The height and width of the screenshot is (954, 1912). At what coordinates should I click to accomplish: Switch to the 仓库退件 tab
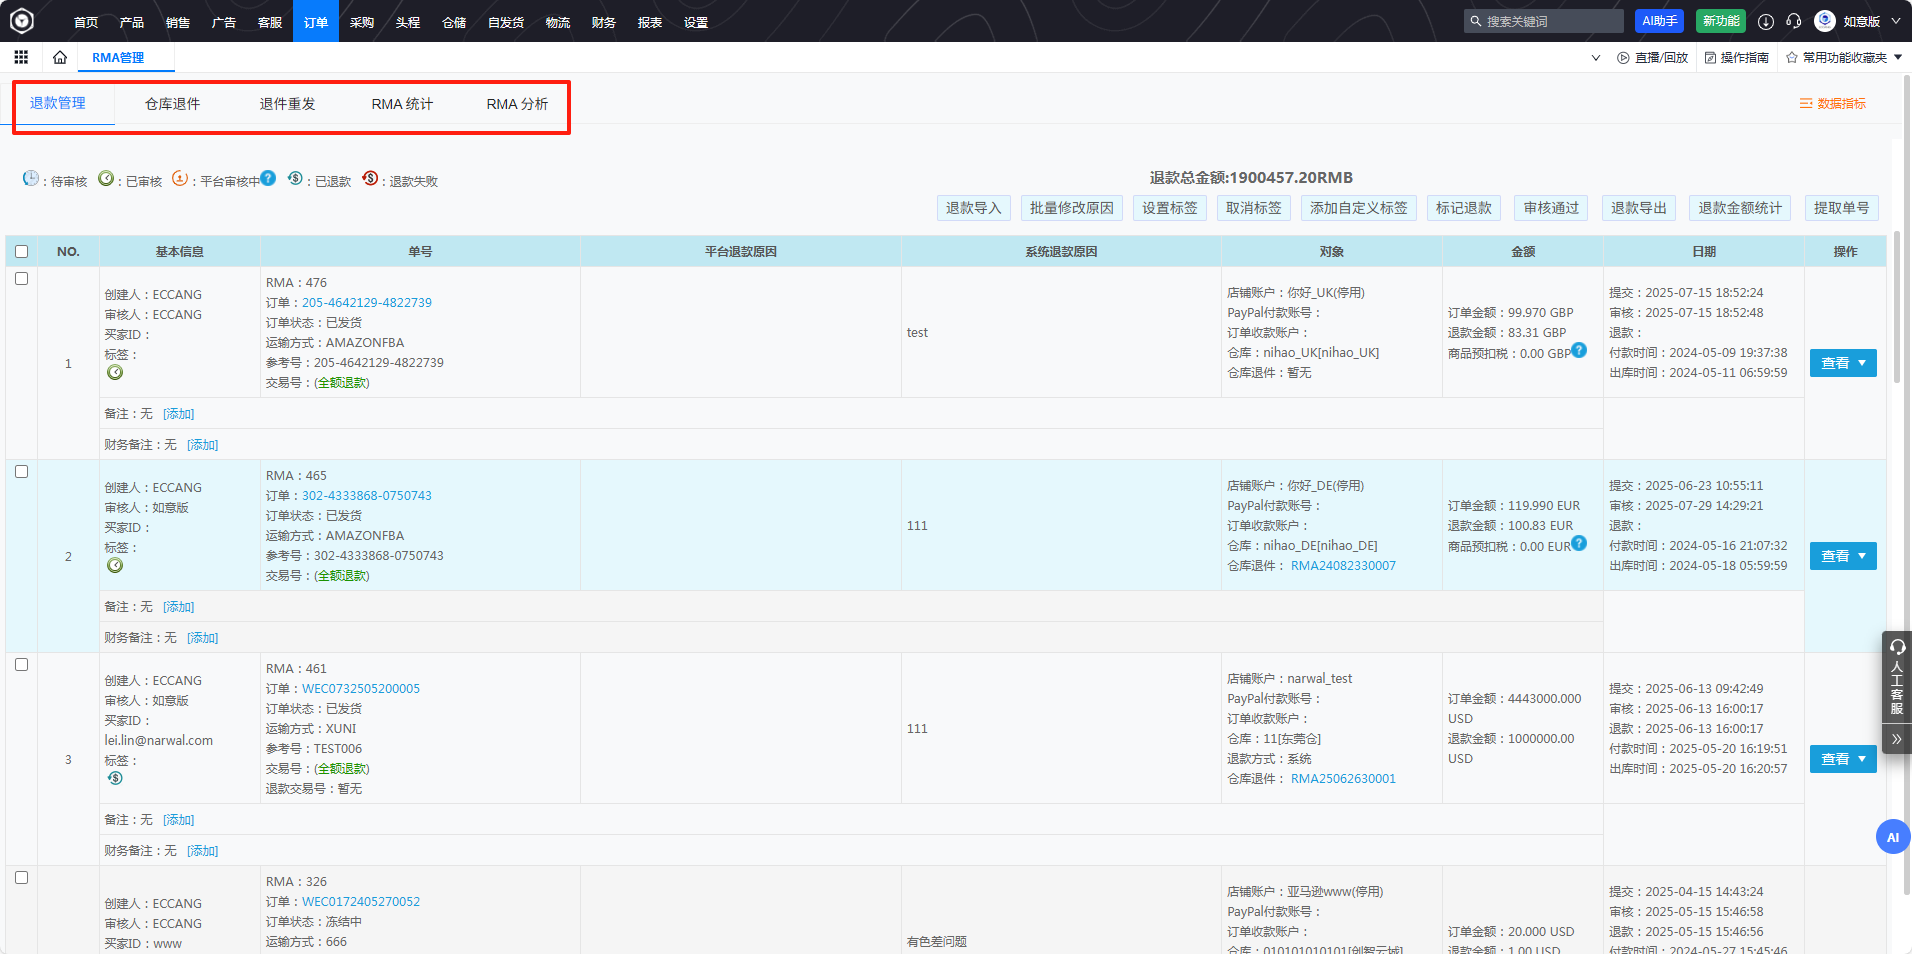(x=172, y=104)
